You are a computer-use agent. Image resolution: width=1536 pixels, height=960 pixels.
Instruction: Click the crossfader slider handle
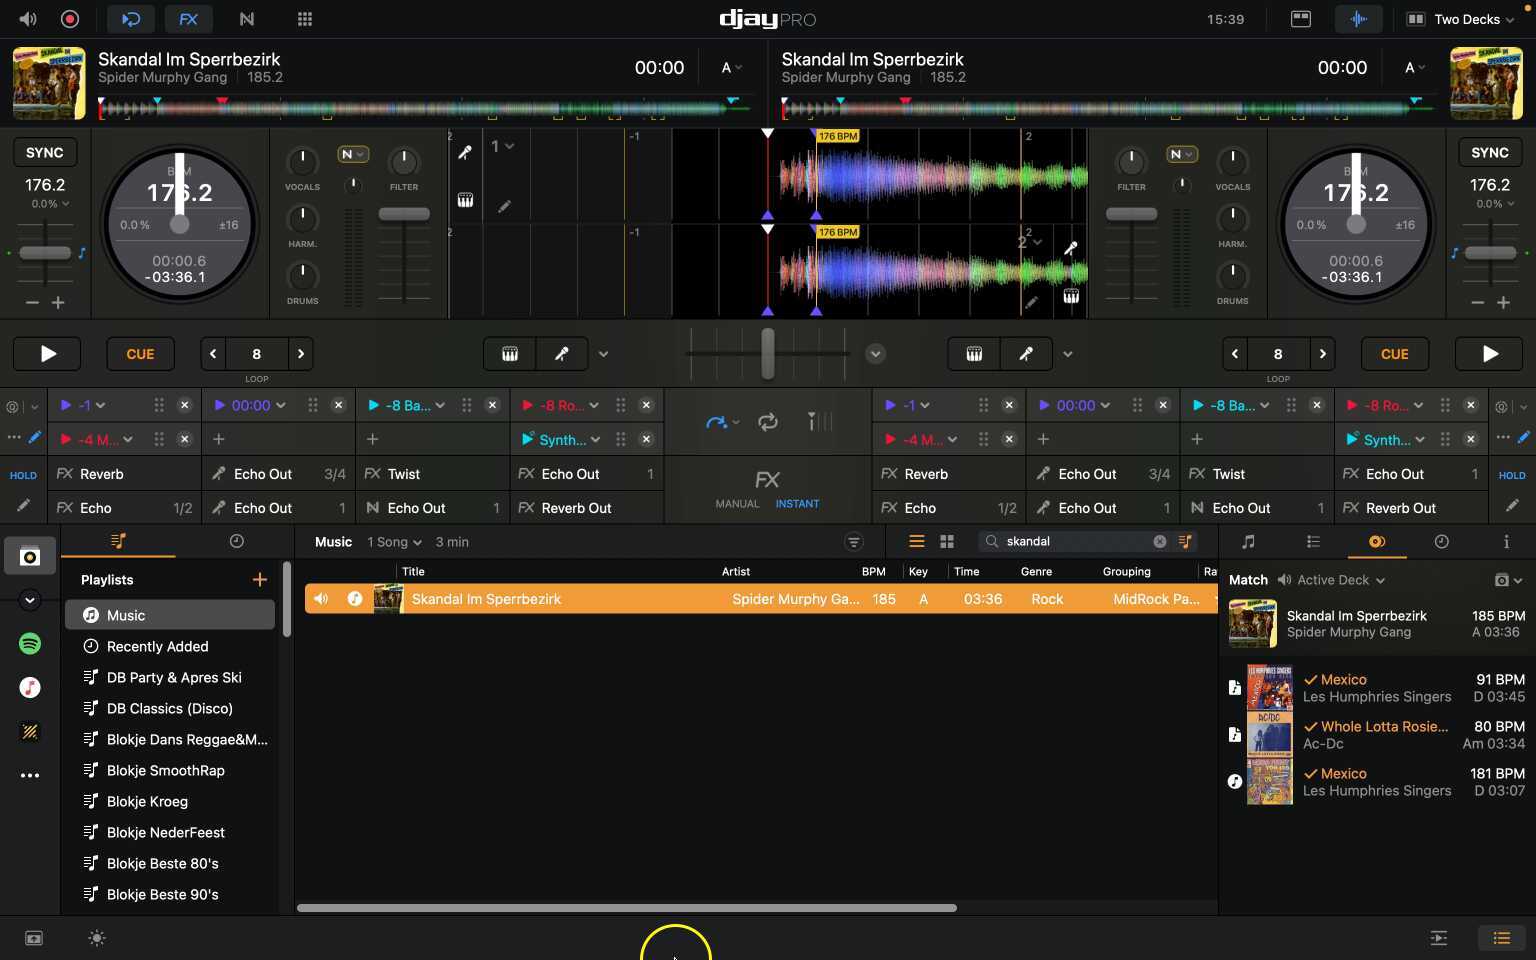[768, 354]
